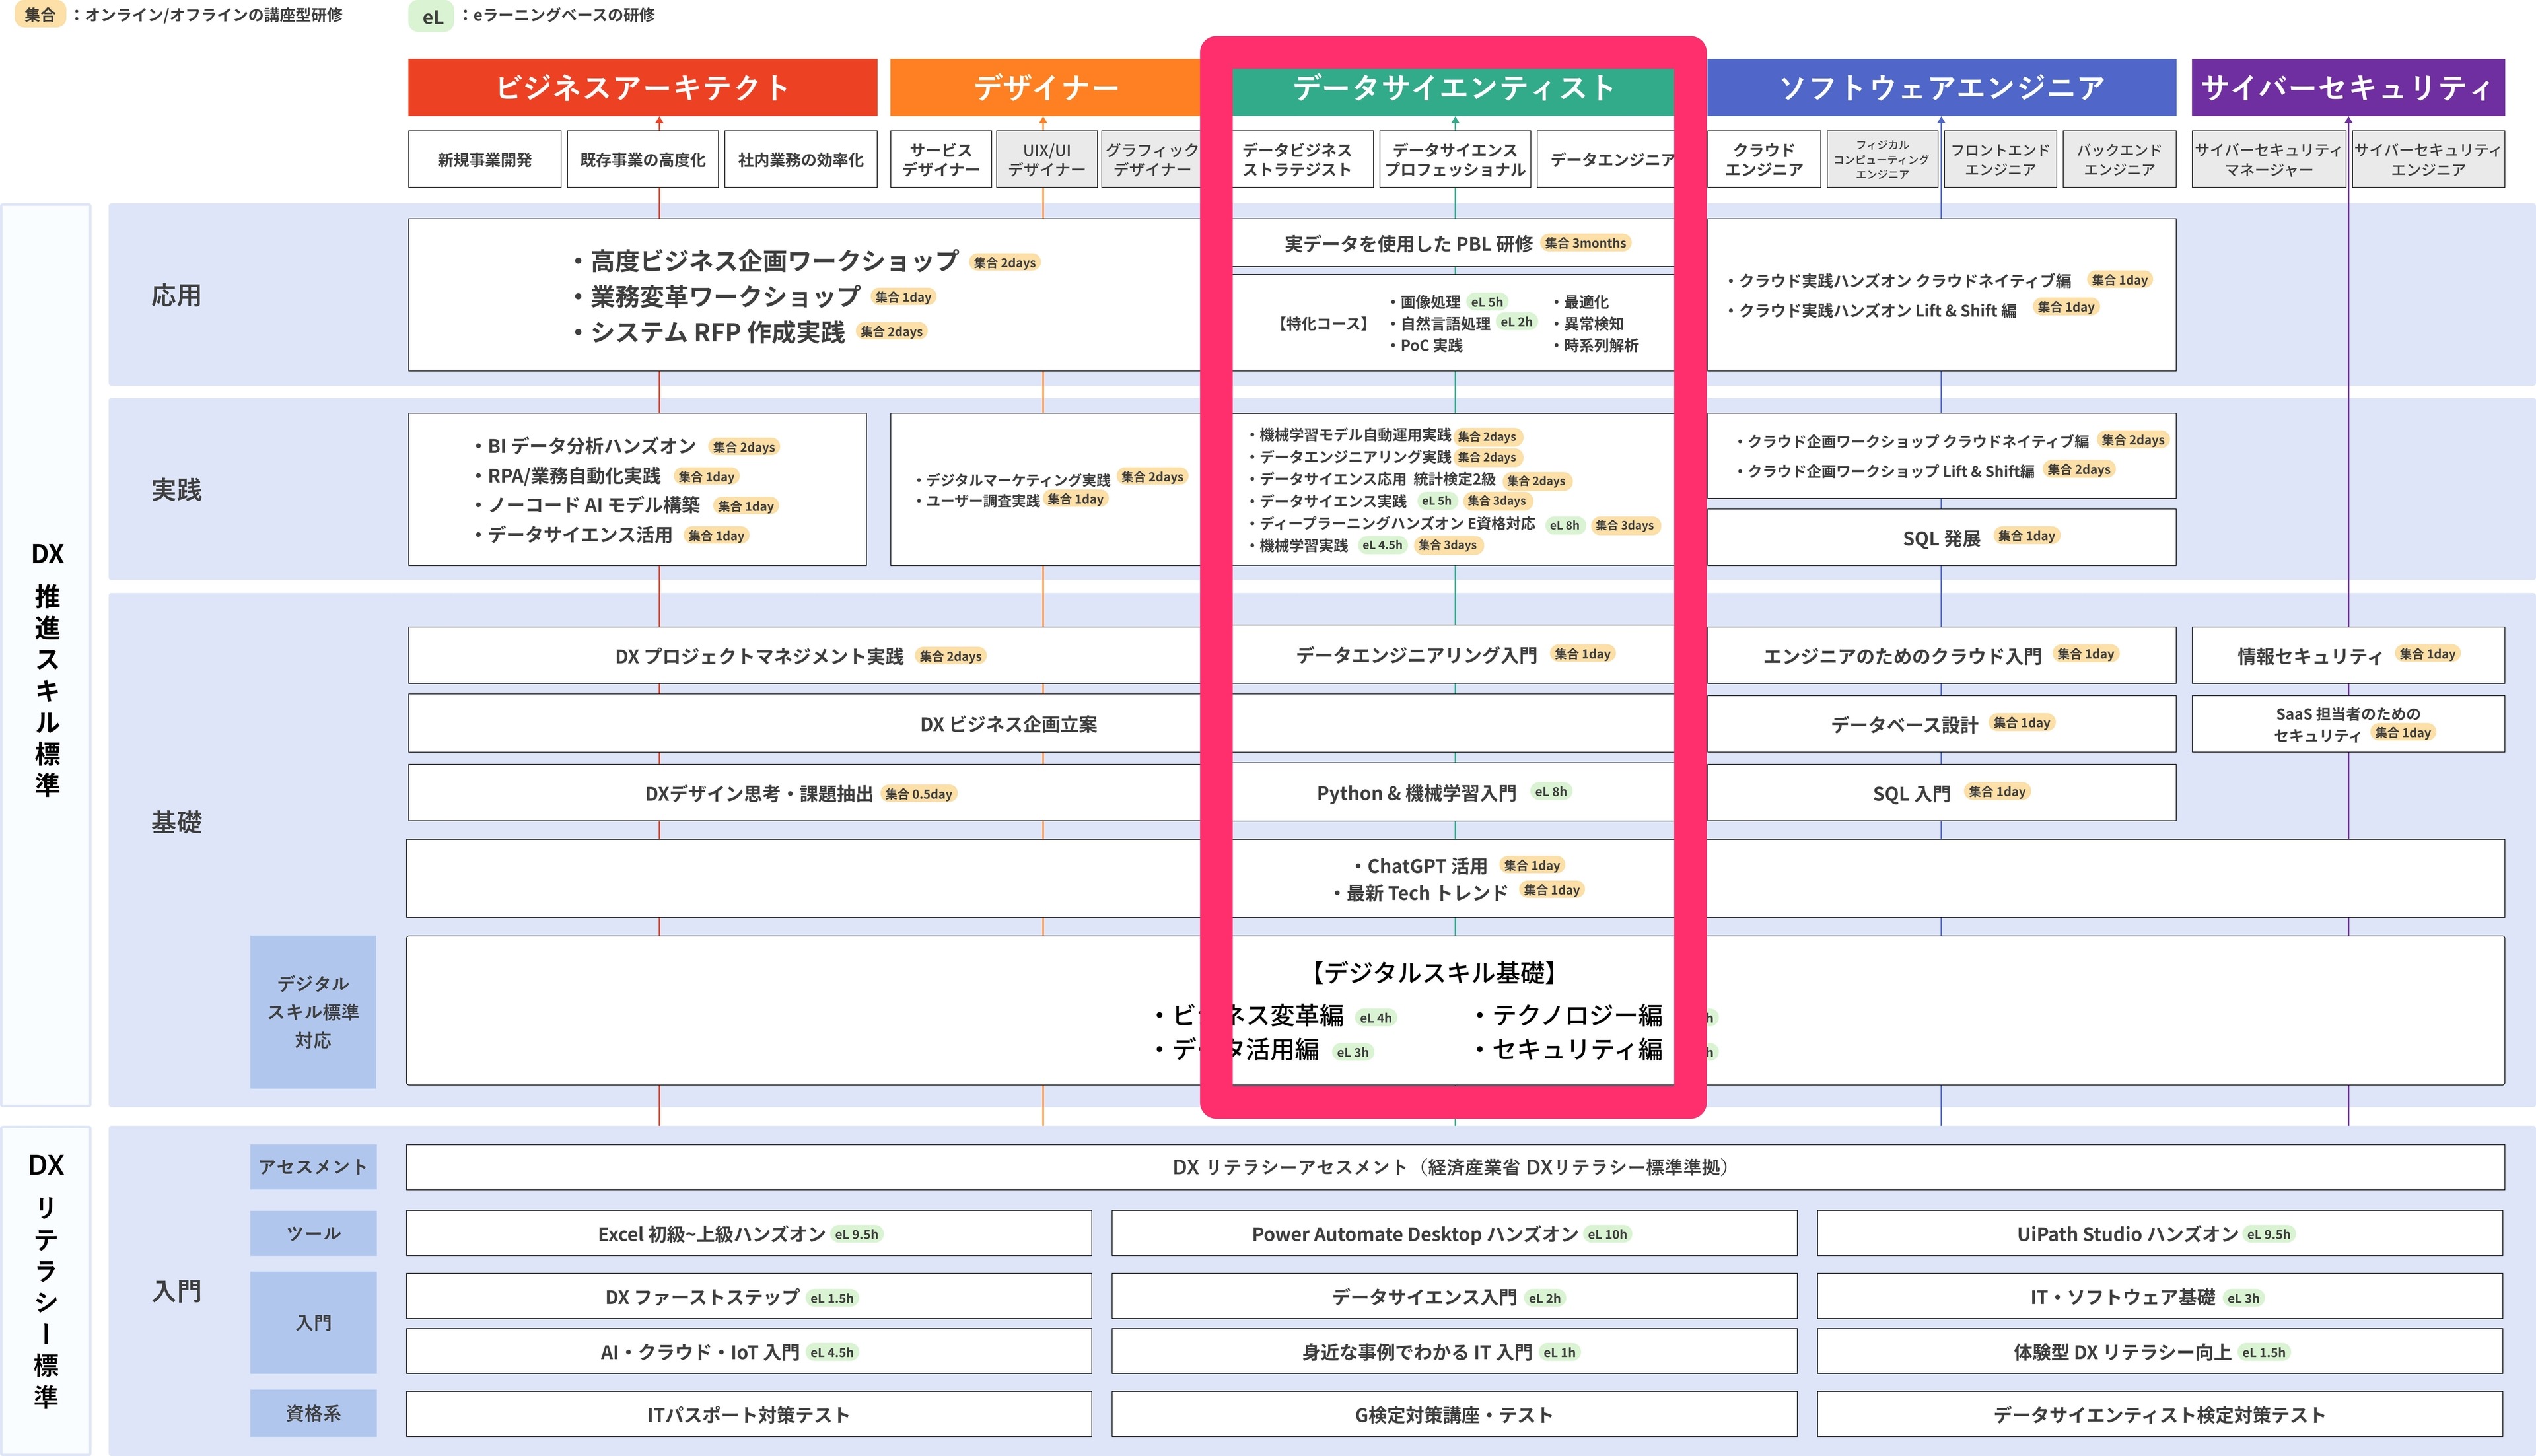Screen dimensions: 2536x1456
Task: Click the サイバーセキュリティ header
Action: 2347,88
